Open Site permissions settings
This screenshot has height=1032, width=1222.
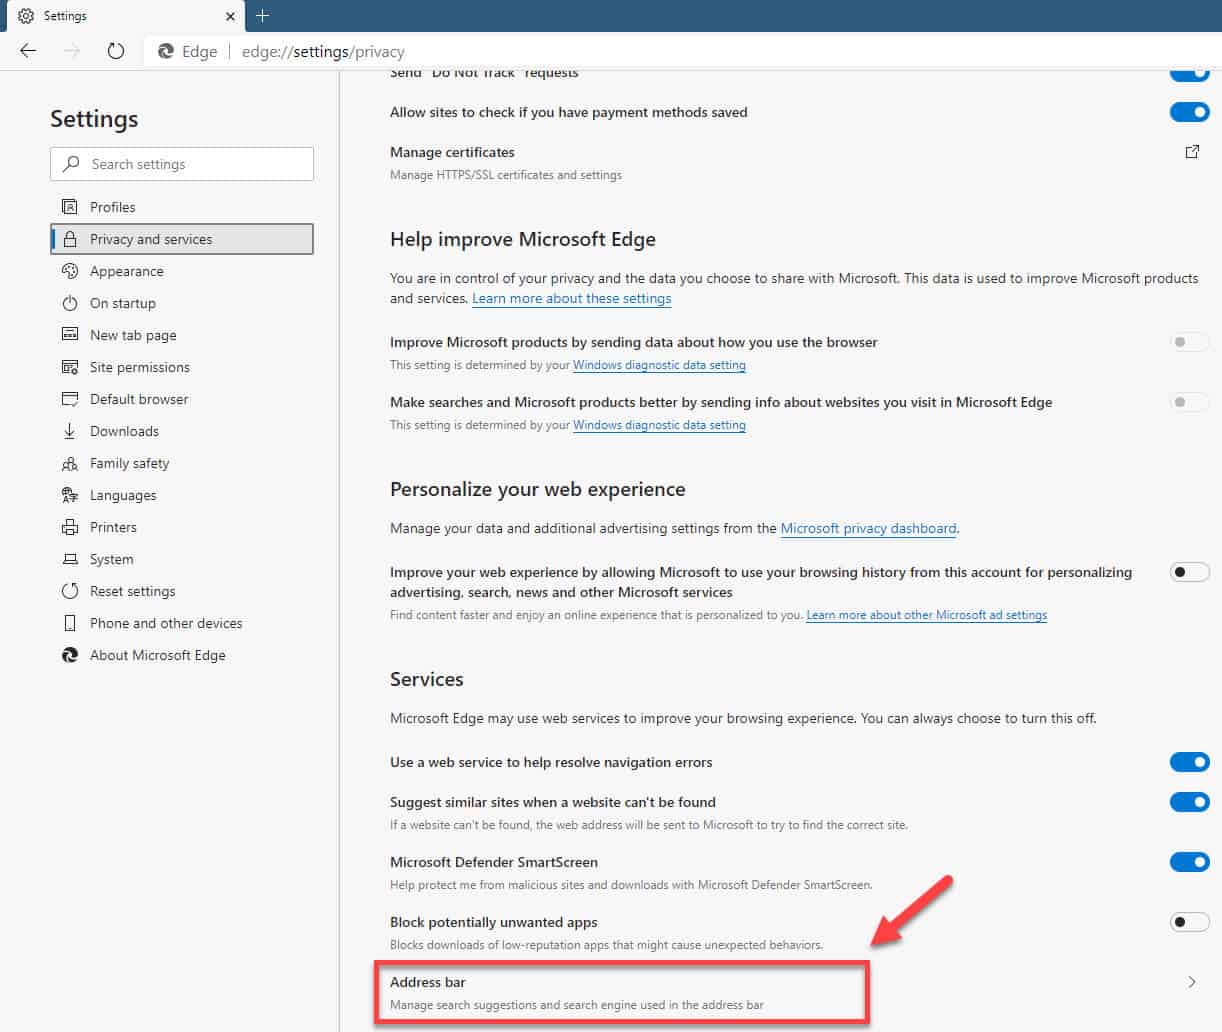point(182,367)
